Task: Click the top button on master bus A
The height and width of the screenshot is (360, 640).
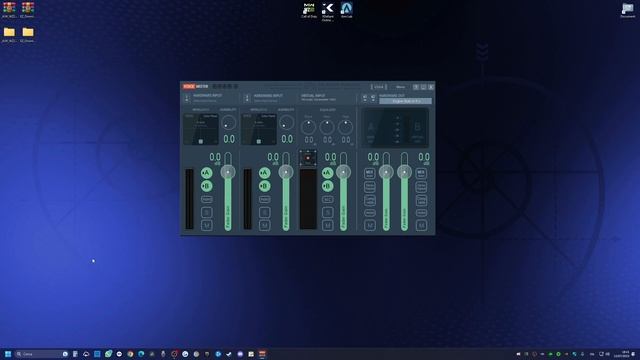Action: pos(370,173)
